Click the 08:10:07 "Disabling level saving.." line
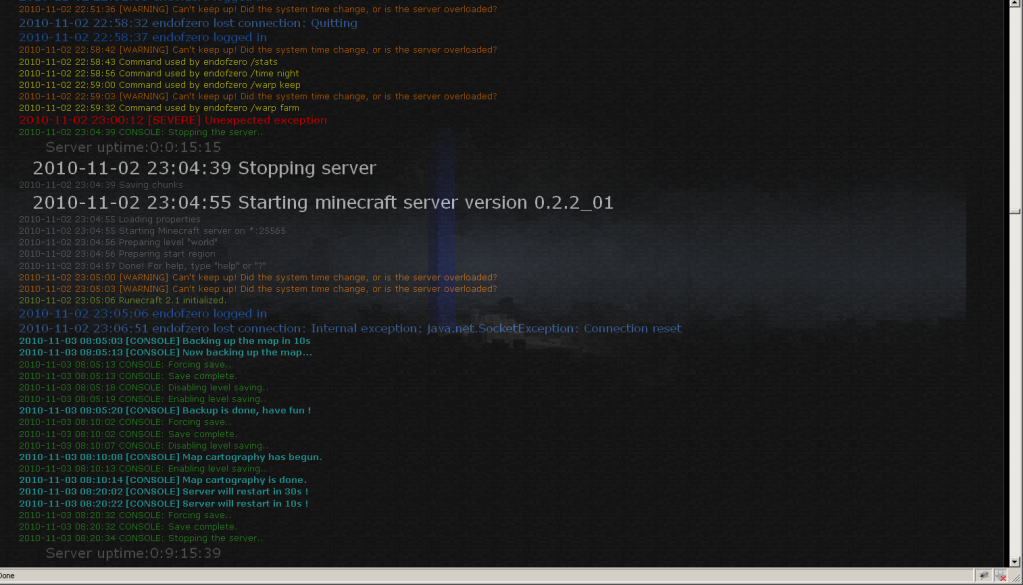This screenshot has height=585, width=1023. point(144,445)
